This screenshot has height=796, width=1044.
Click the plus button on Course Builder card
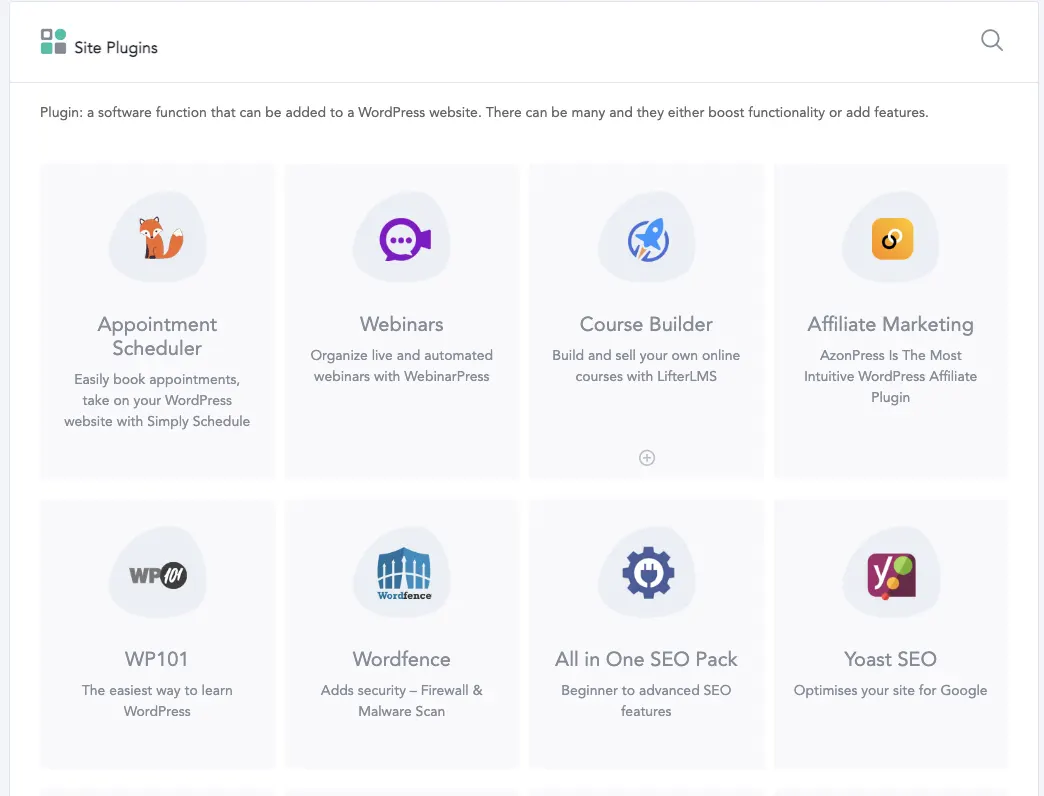(x=647, y=458)
